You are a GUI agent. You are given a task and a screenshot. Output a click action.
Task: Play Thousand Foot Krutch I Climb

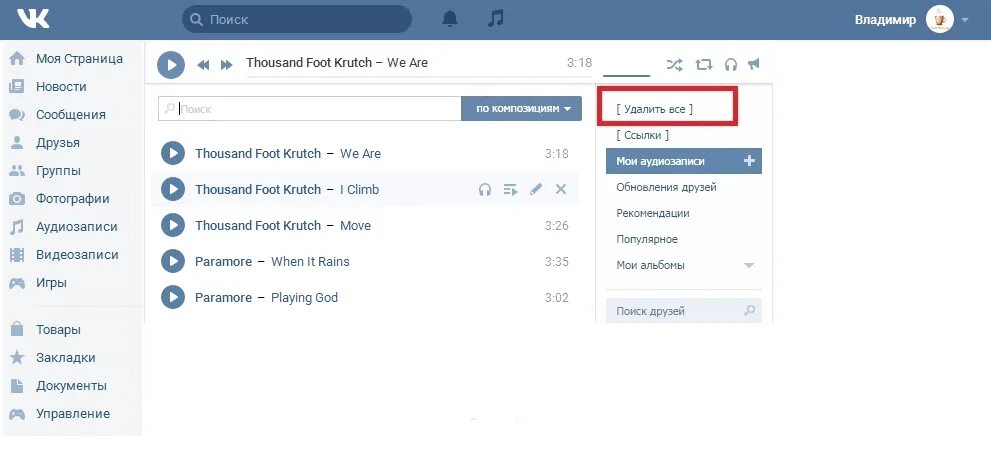173,189
